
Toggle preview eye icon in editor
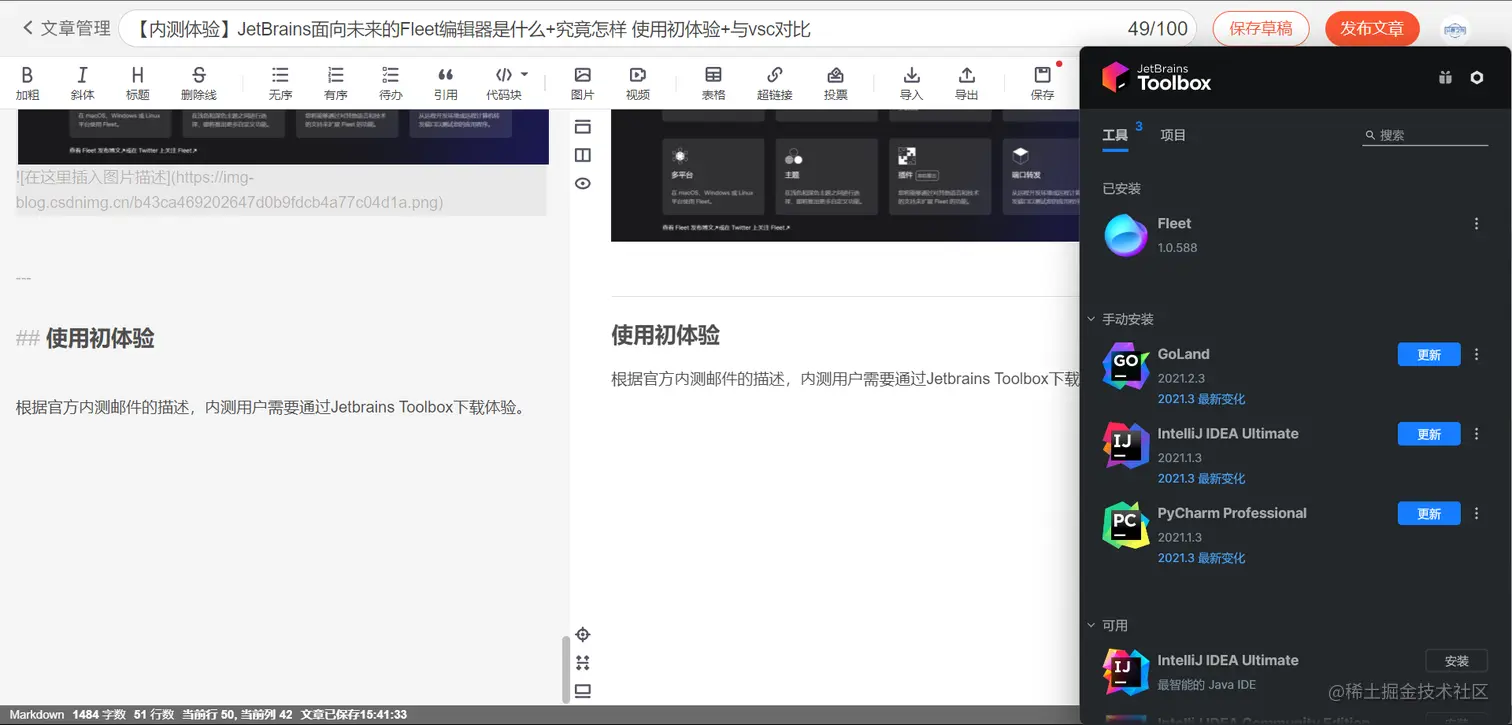(582, 183)
